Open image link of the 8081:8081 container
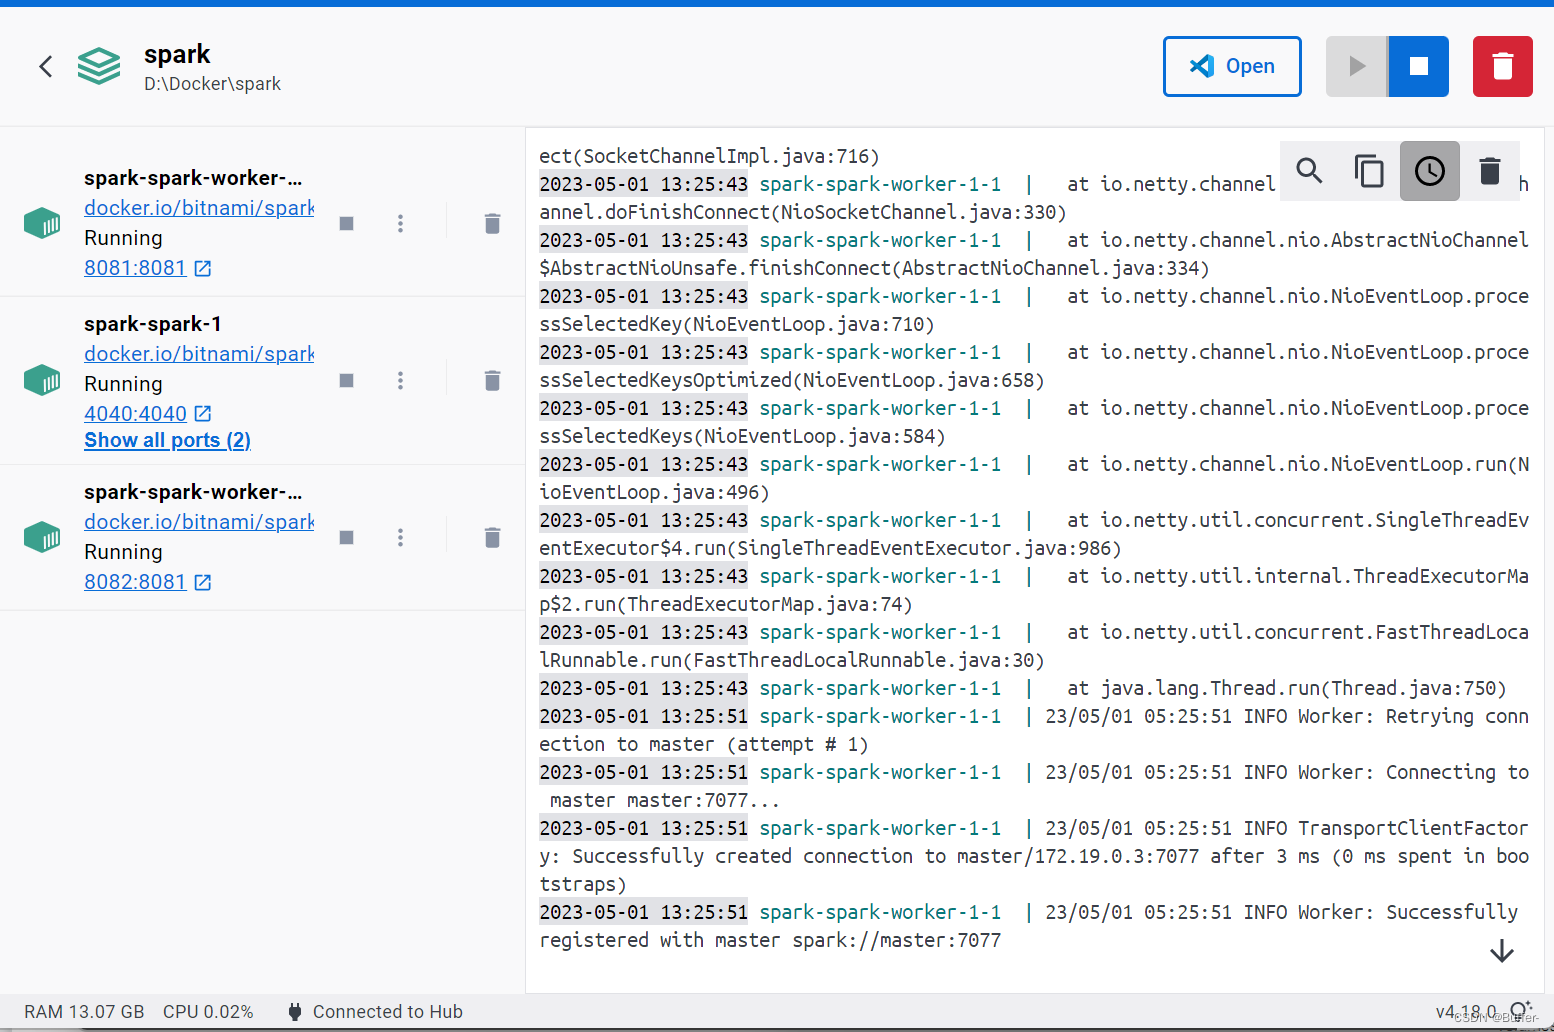 point(199,208)
